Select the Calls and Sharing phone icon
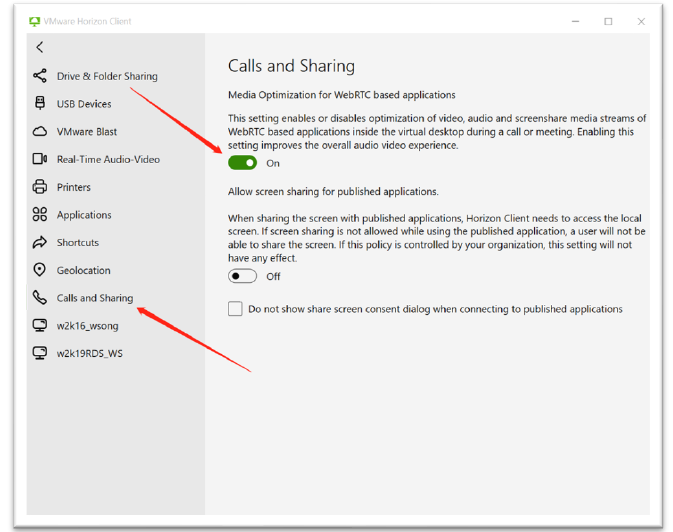 [x=40, y=298]
